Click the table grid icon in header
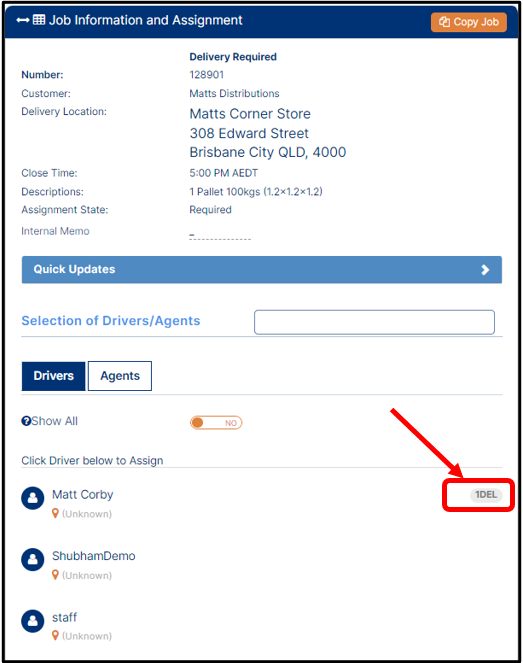The image size is (523, 663). point(39,20)
